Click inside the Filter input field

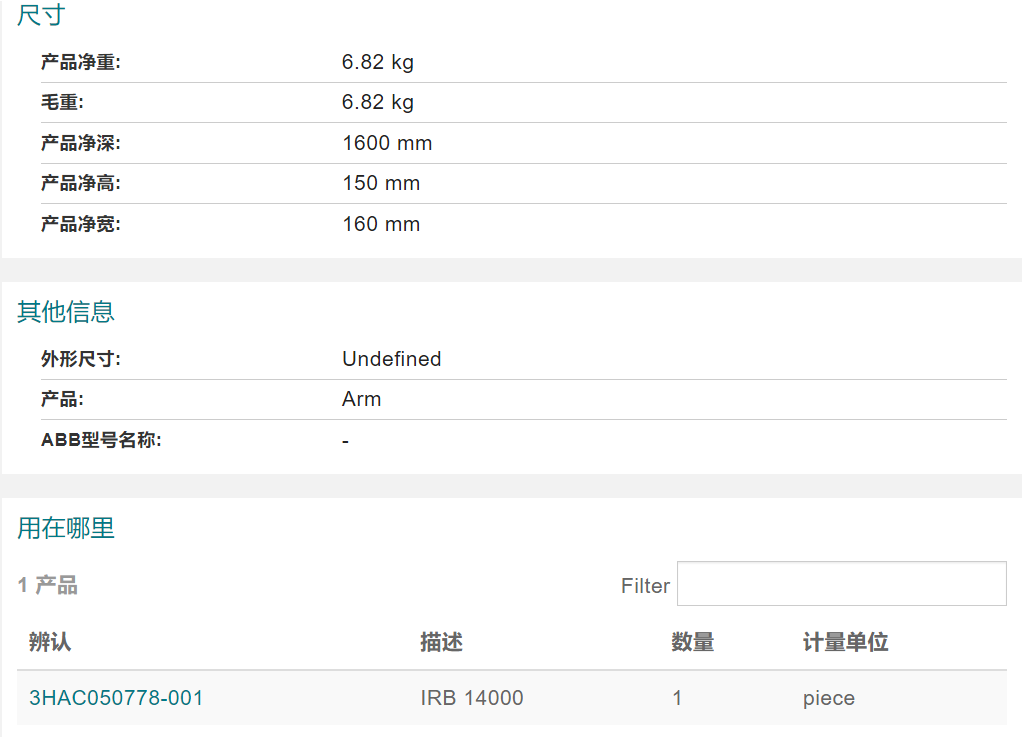(x=841, y=584)
